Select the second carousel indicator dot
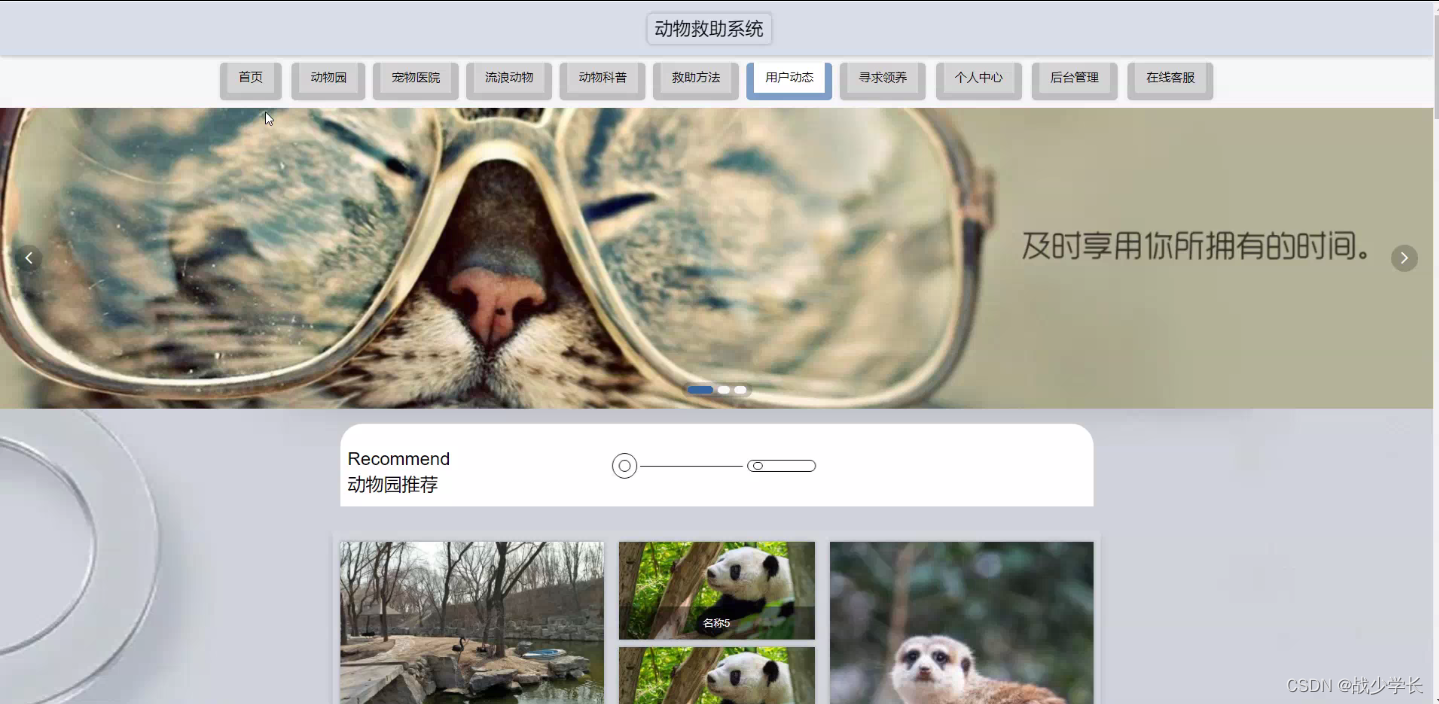The width and height of the screenshot is (1439, 704). point(724,390)
